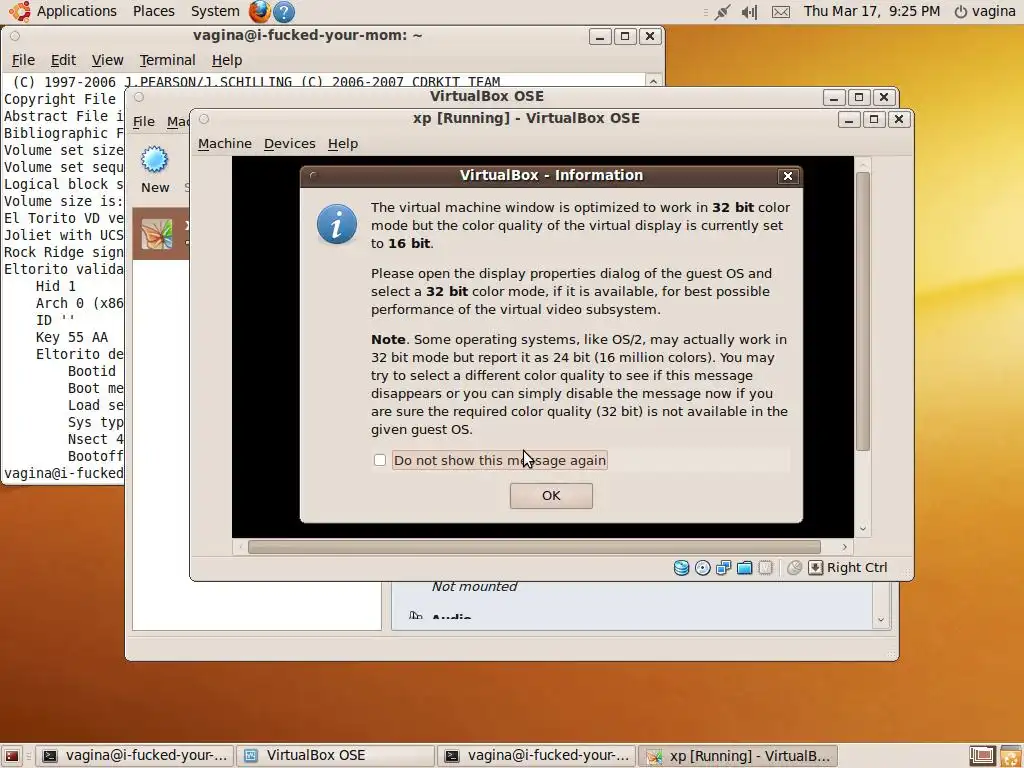Click mouse integration icon in VM status bar
This screenshot has width=1024, height=768.
(794, 568)
